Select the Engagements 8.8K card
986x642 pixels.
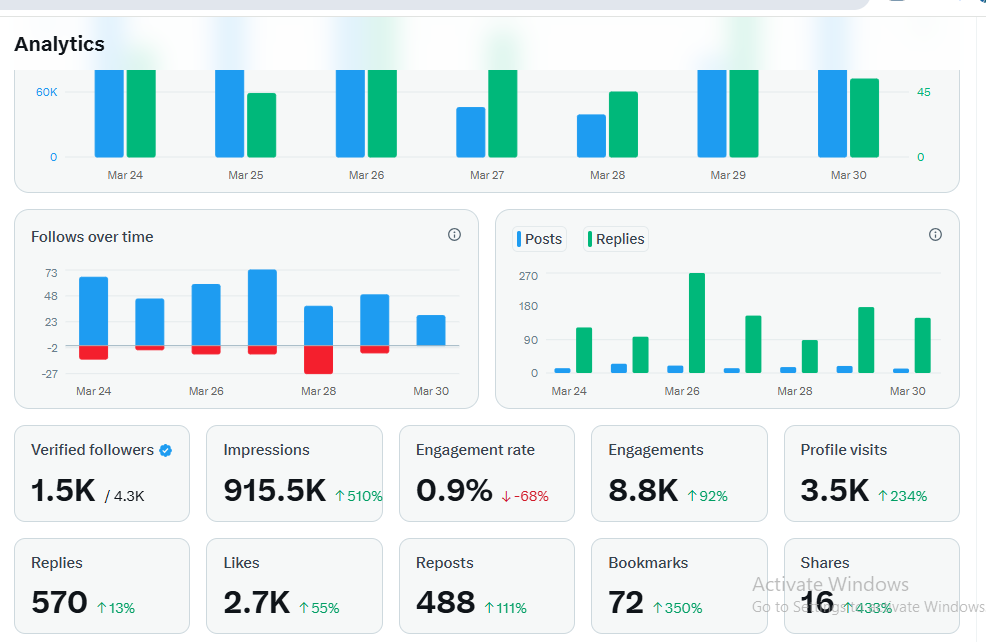coord(679,473)
